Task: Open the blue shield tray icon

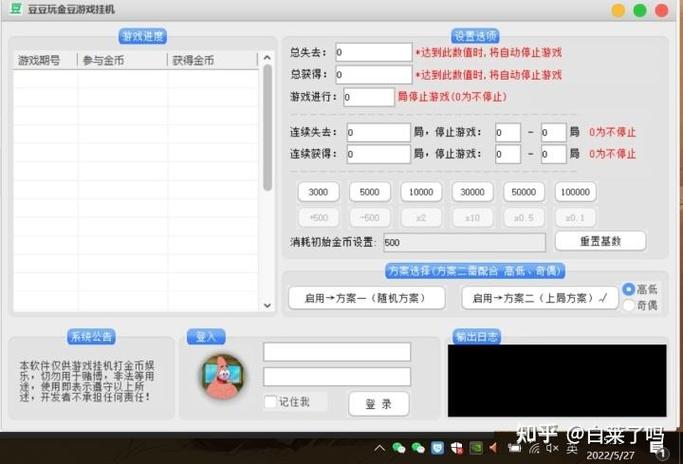Action: click(437, 447)
